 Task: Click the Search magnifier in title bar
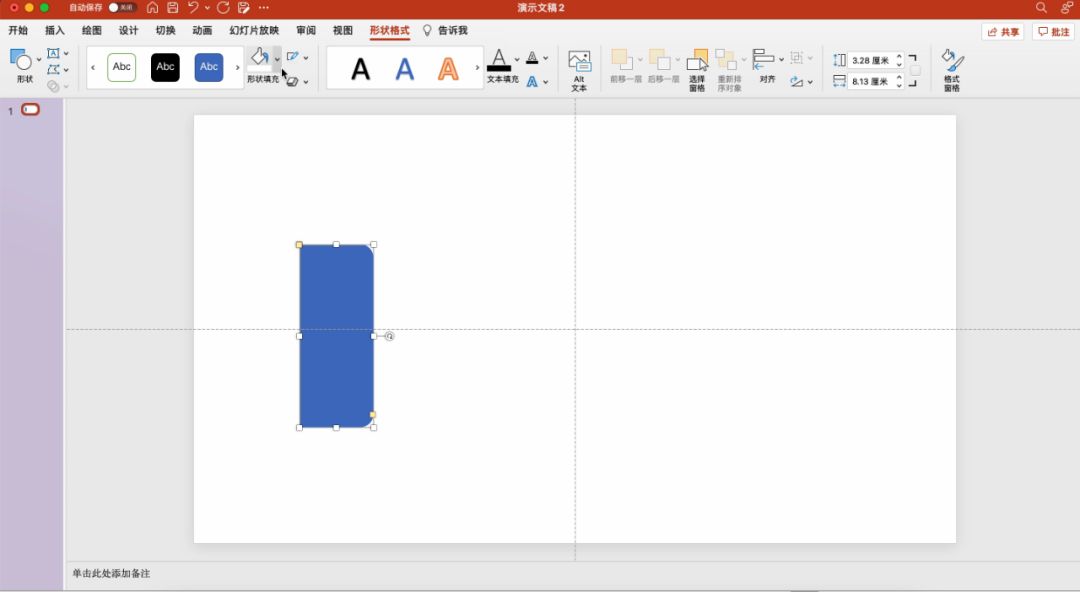click(x=1041, y=8)
